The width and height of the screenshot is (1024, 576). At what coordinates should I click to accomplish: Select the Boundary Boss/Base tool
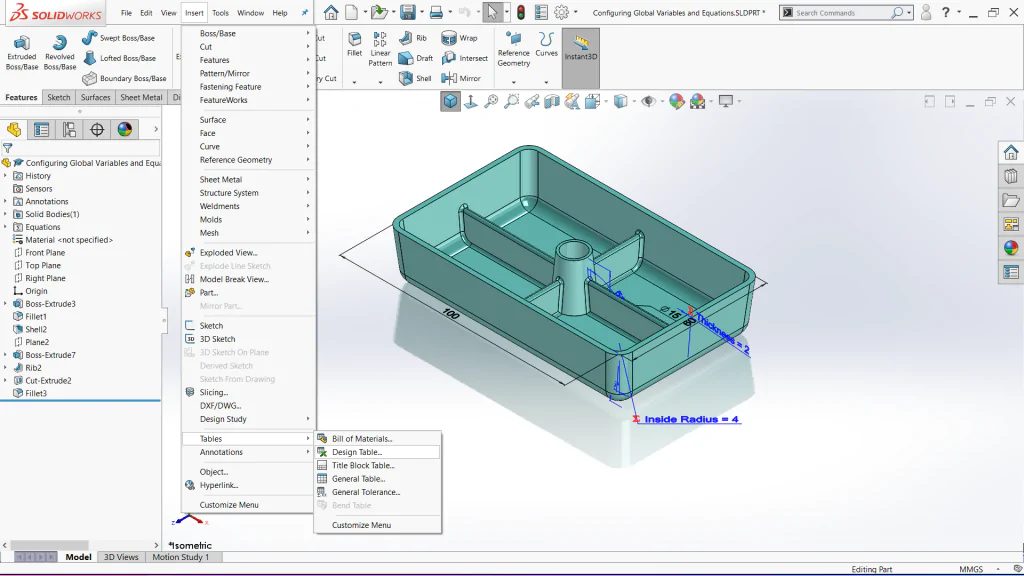[124, 78]
